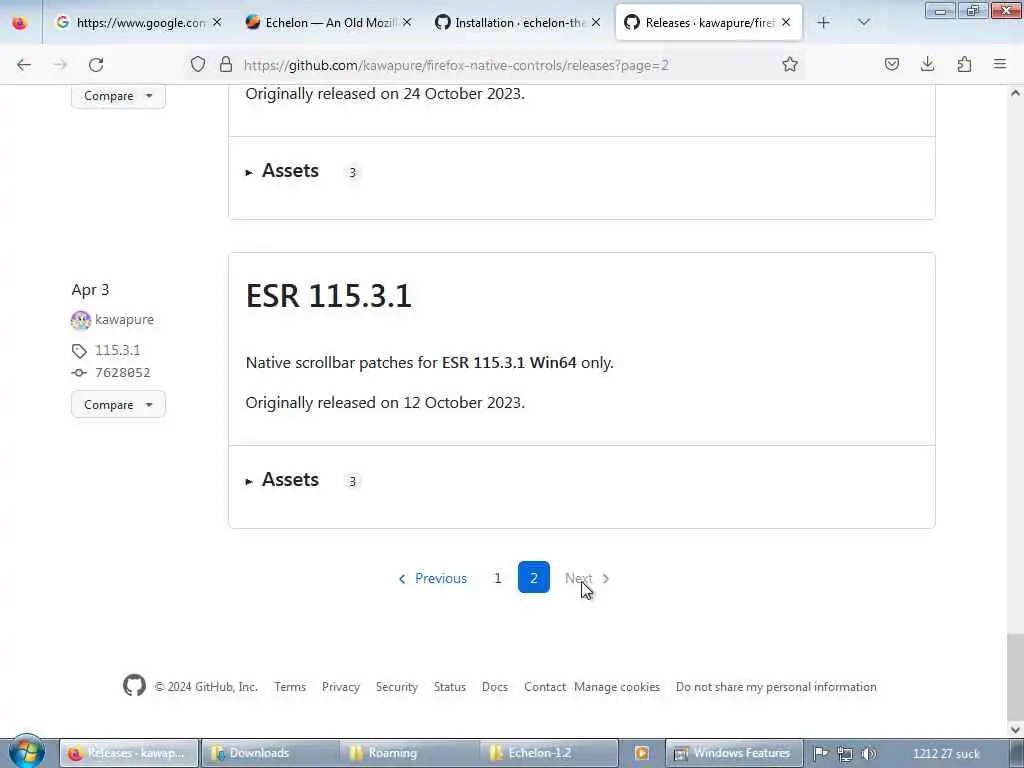Screen dimensions: 1024x768
Task: Open the 115.3.1 tag link
Action: click(118, 350)
